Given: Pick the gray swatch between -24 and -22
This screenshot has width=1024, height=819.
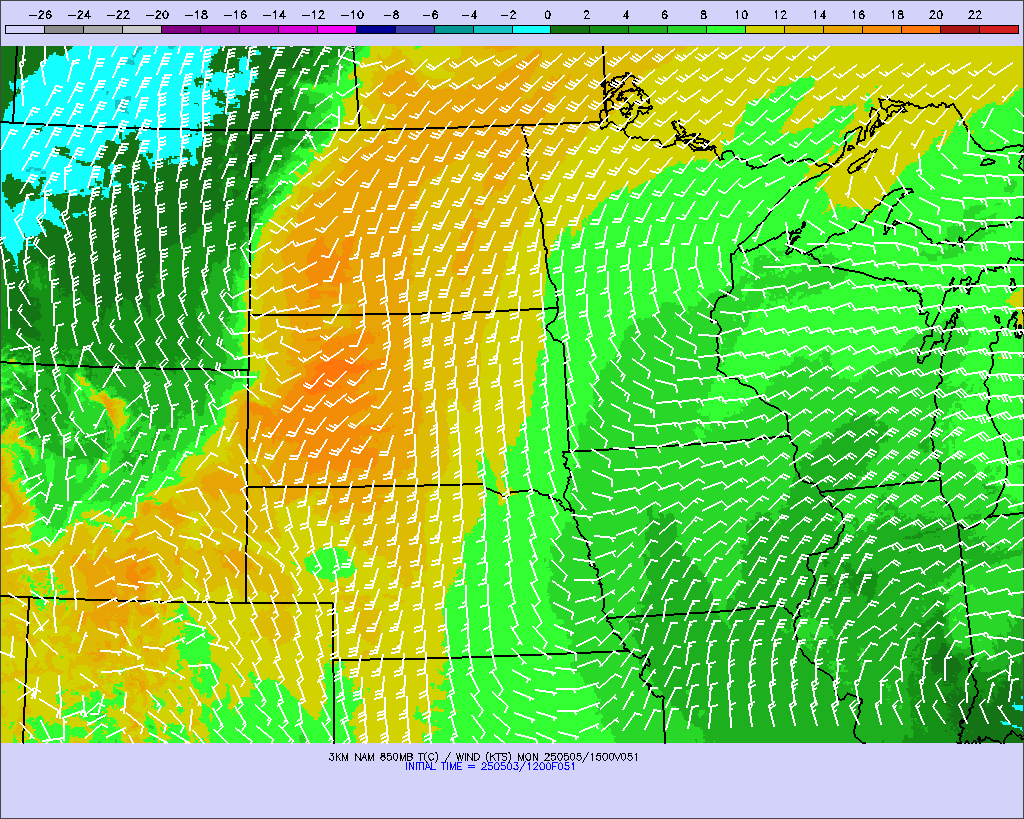Looking at the screenshot, I should click(x=103, y=29).
